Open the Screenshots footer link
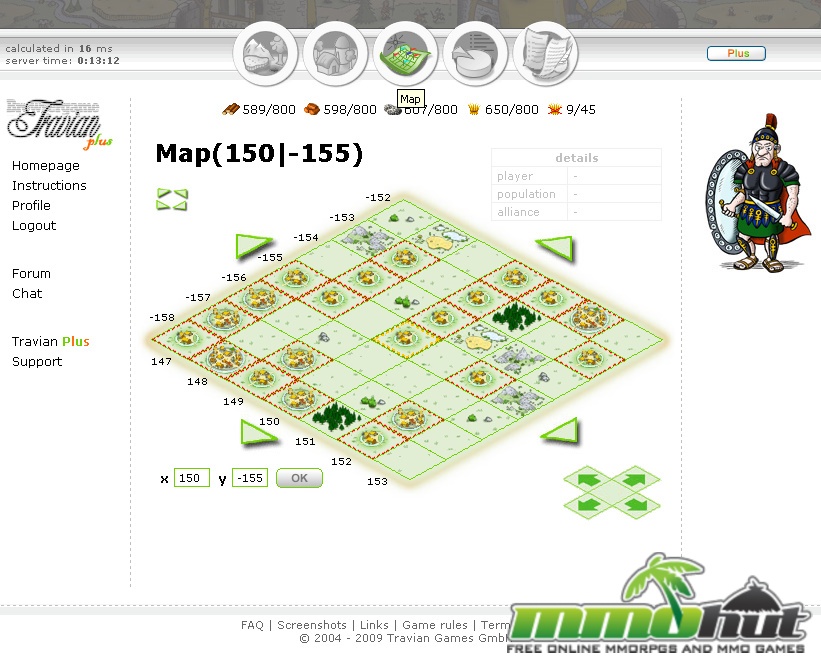Image resolution: width=821 pixels, height=659 pixels. 312,625
